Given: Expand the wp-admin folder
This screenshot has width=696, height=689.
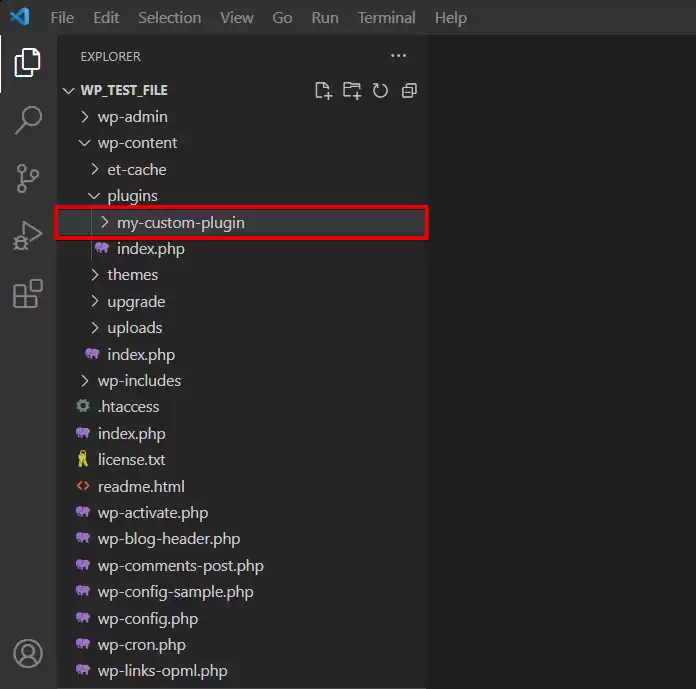Looking at the screenshot, I should 132,117.
